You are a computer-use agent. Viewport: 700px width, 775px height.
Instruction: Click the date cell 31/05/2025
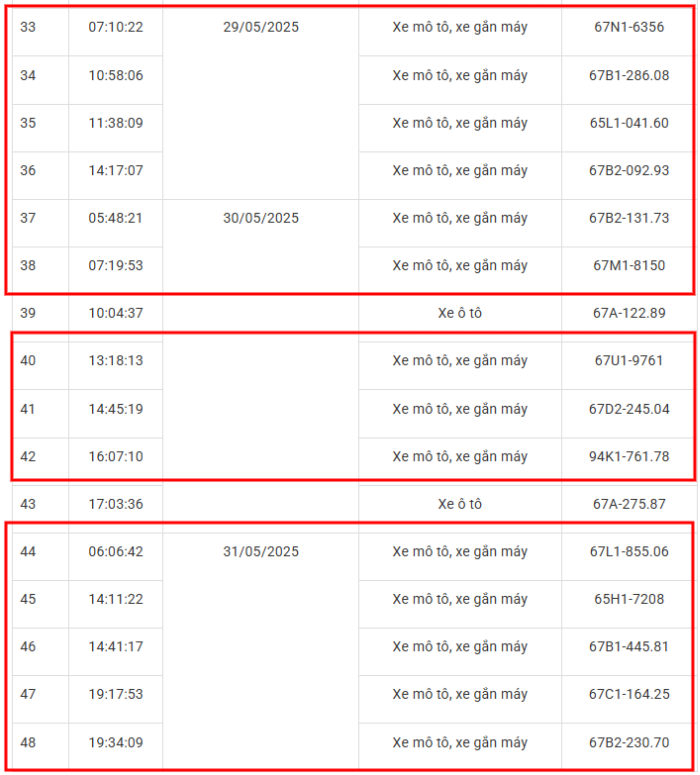(x=261, y=552)
